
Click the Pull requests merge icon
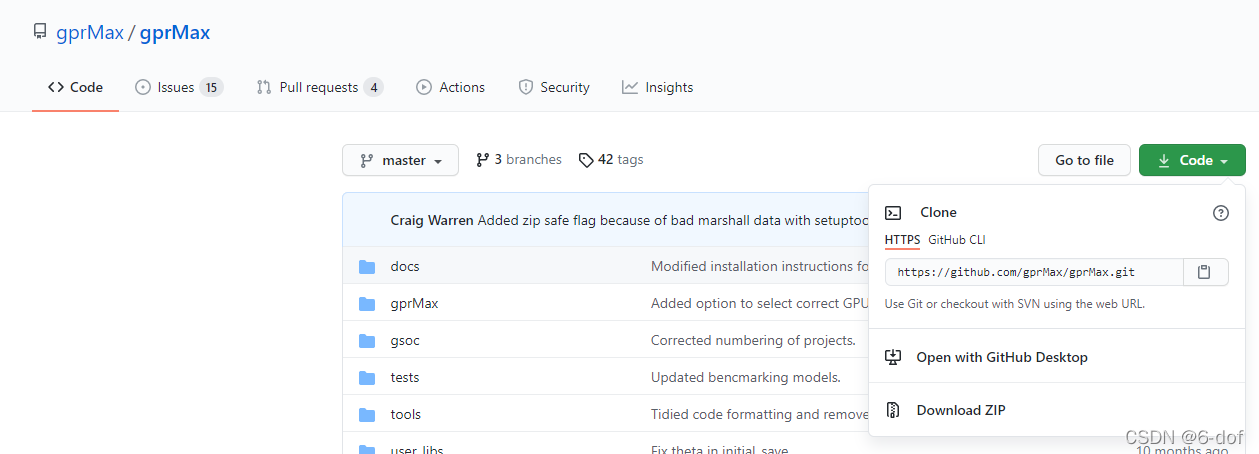(x=264, y=87)
